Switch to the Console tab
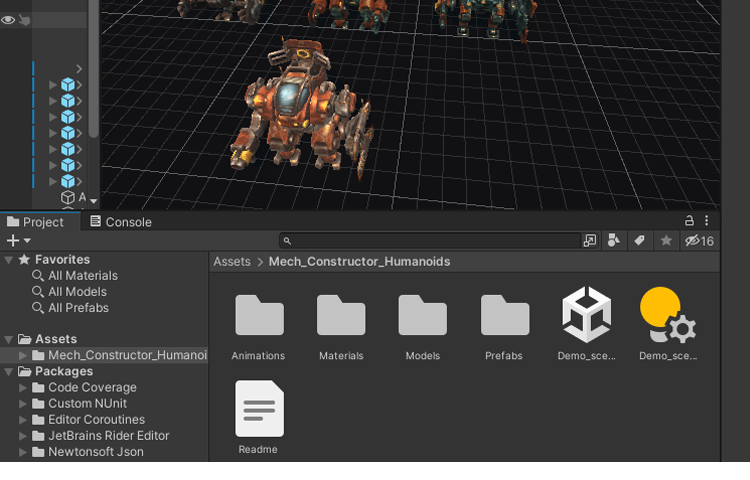This screenshot has width=750, height=480. (x=121, y=222)
